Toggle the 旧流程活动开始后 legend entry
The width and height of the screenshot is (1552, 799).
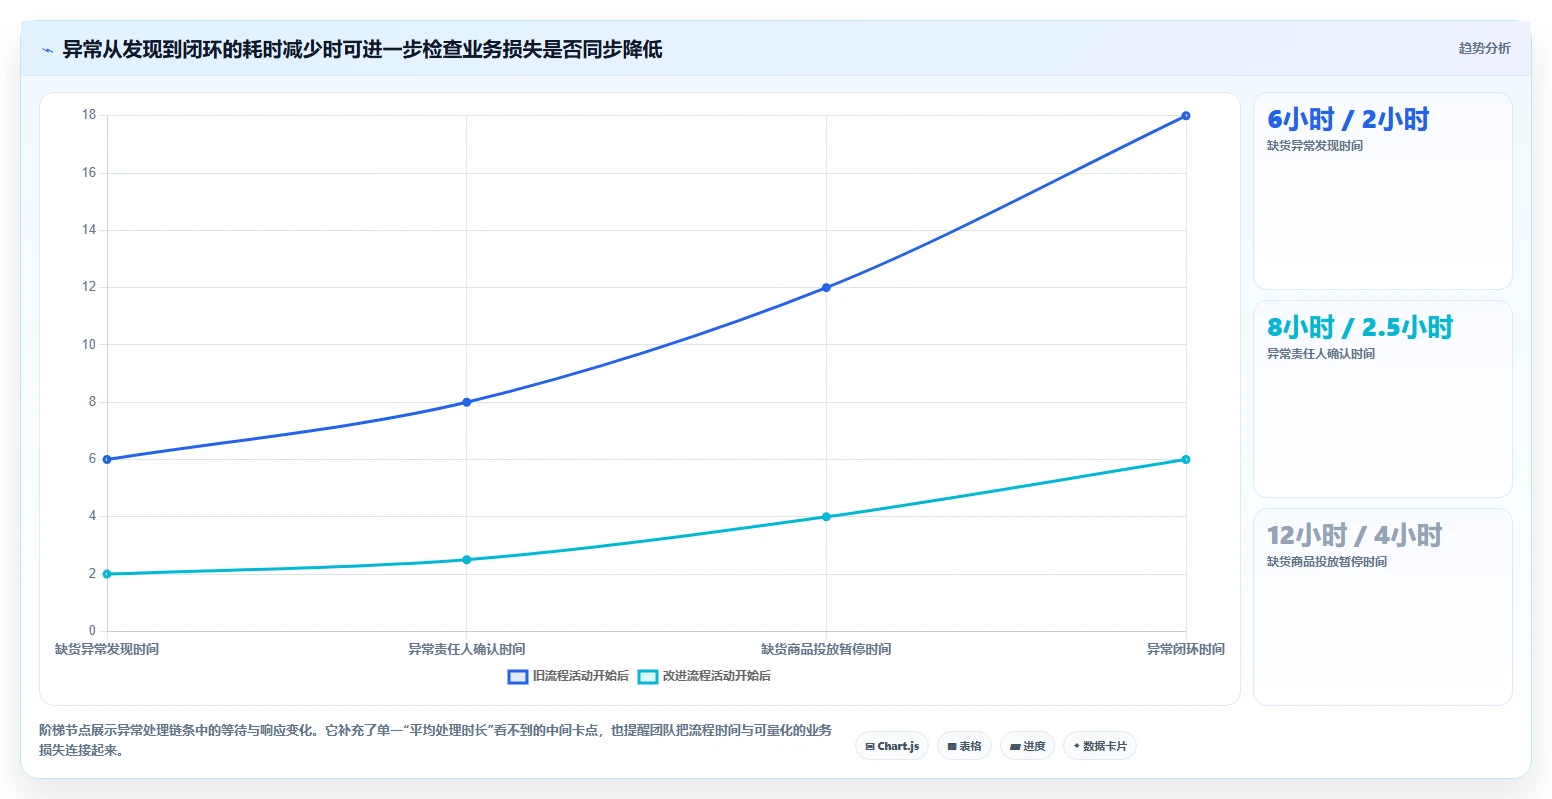[568, 676]
